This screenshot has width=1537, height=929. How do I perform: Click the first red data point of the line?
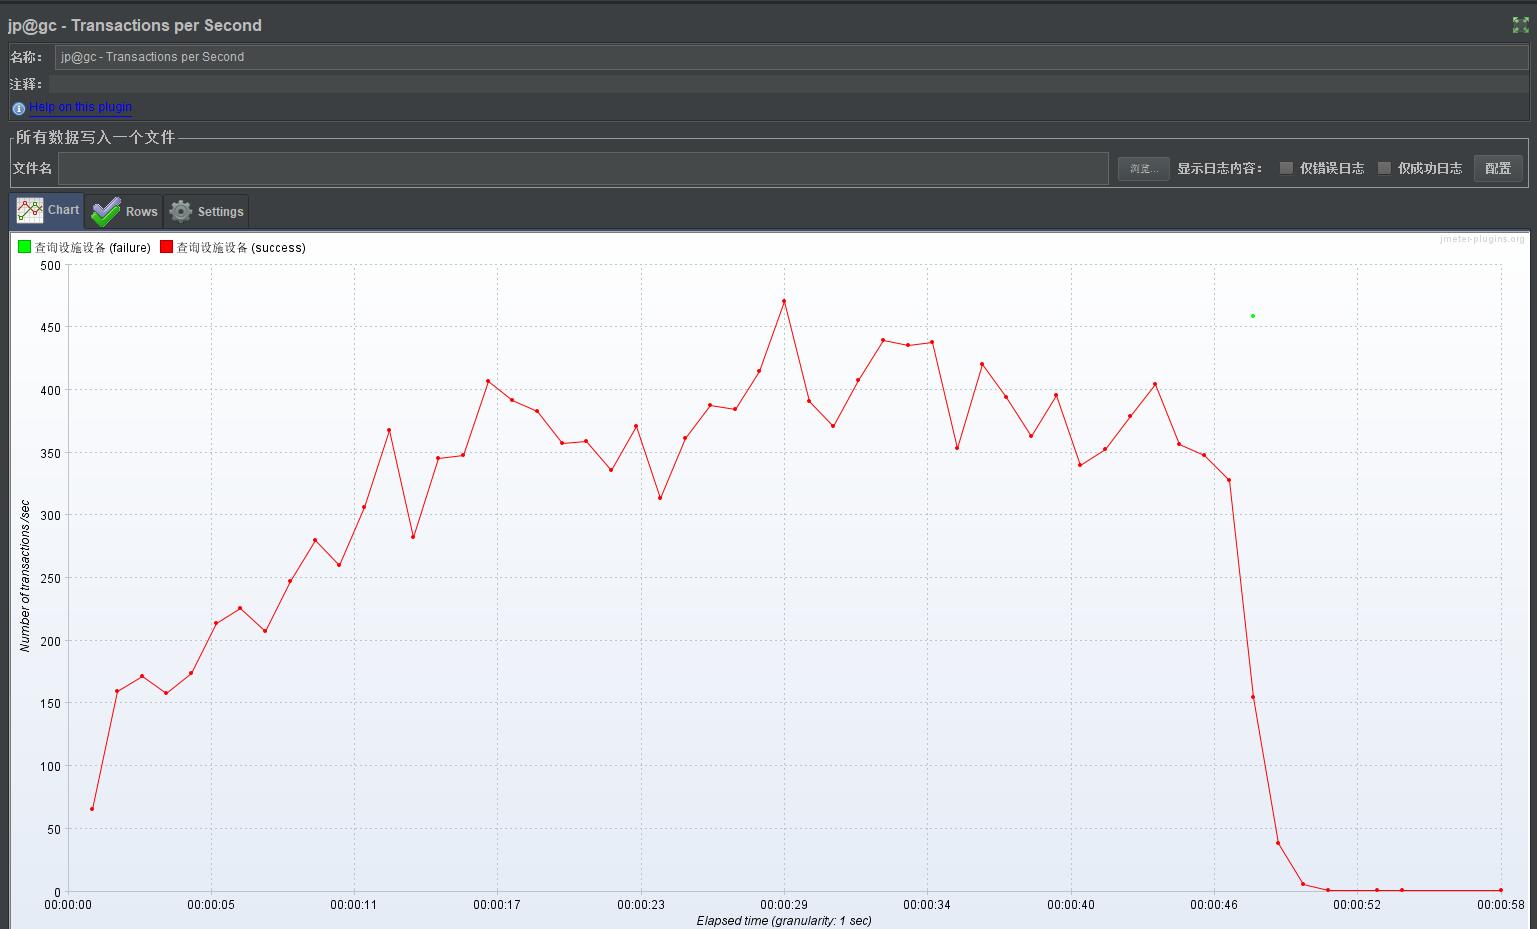coord(92,809)
